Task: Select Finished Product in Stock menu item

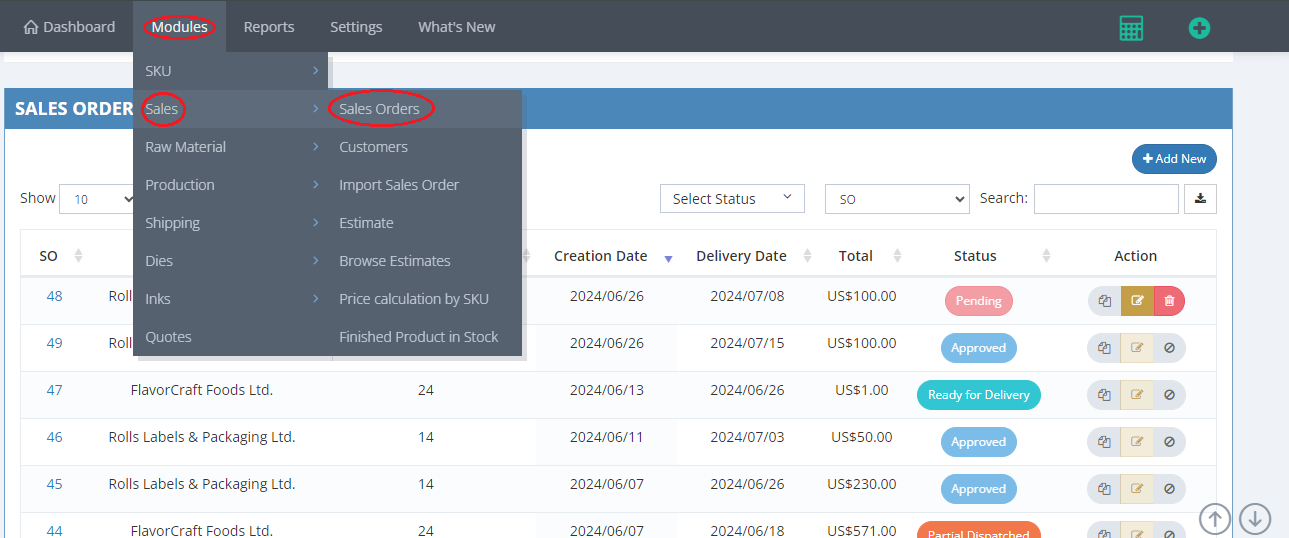Action: (418, 337)
